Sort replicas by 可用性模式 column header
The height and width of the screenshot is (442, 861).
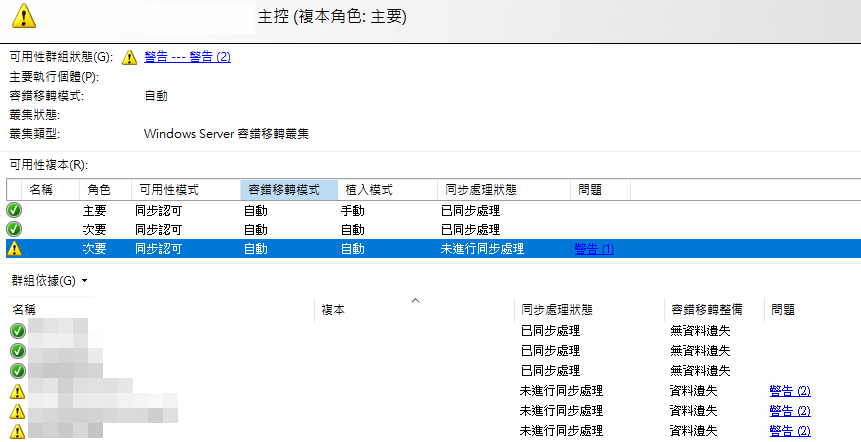click(169, 189)
